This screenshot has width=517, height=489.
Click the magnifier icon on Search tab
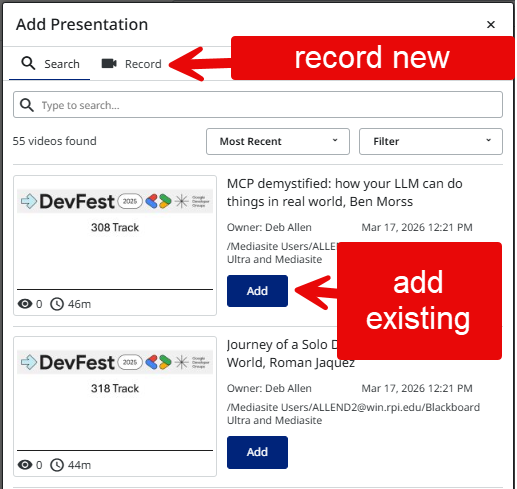pyautogui.click(x=28, y=63)
